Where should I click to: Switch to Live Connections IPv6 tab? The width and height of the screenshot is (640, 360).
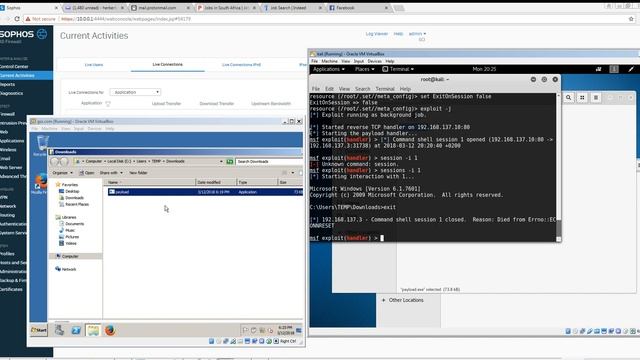[241, 64]
